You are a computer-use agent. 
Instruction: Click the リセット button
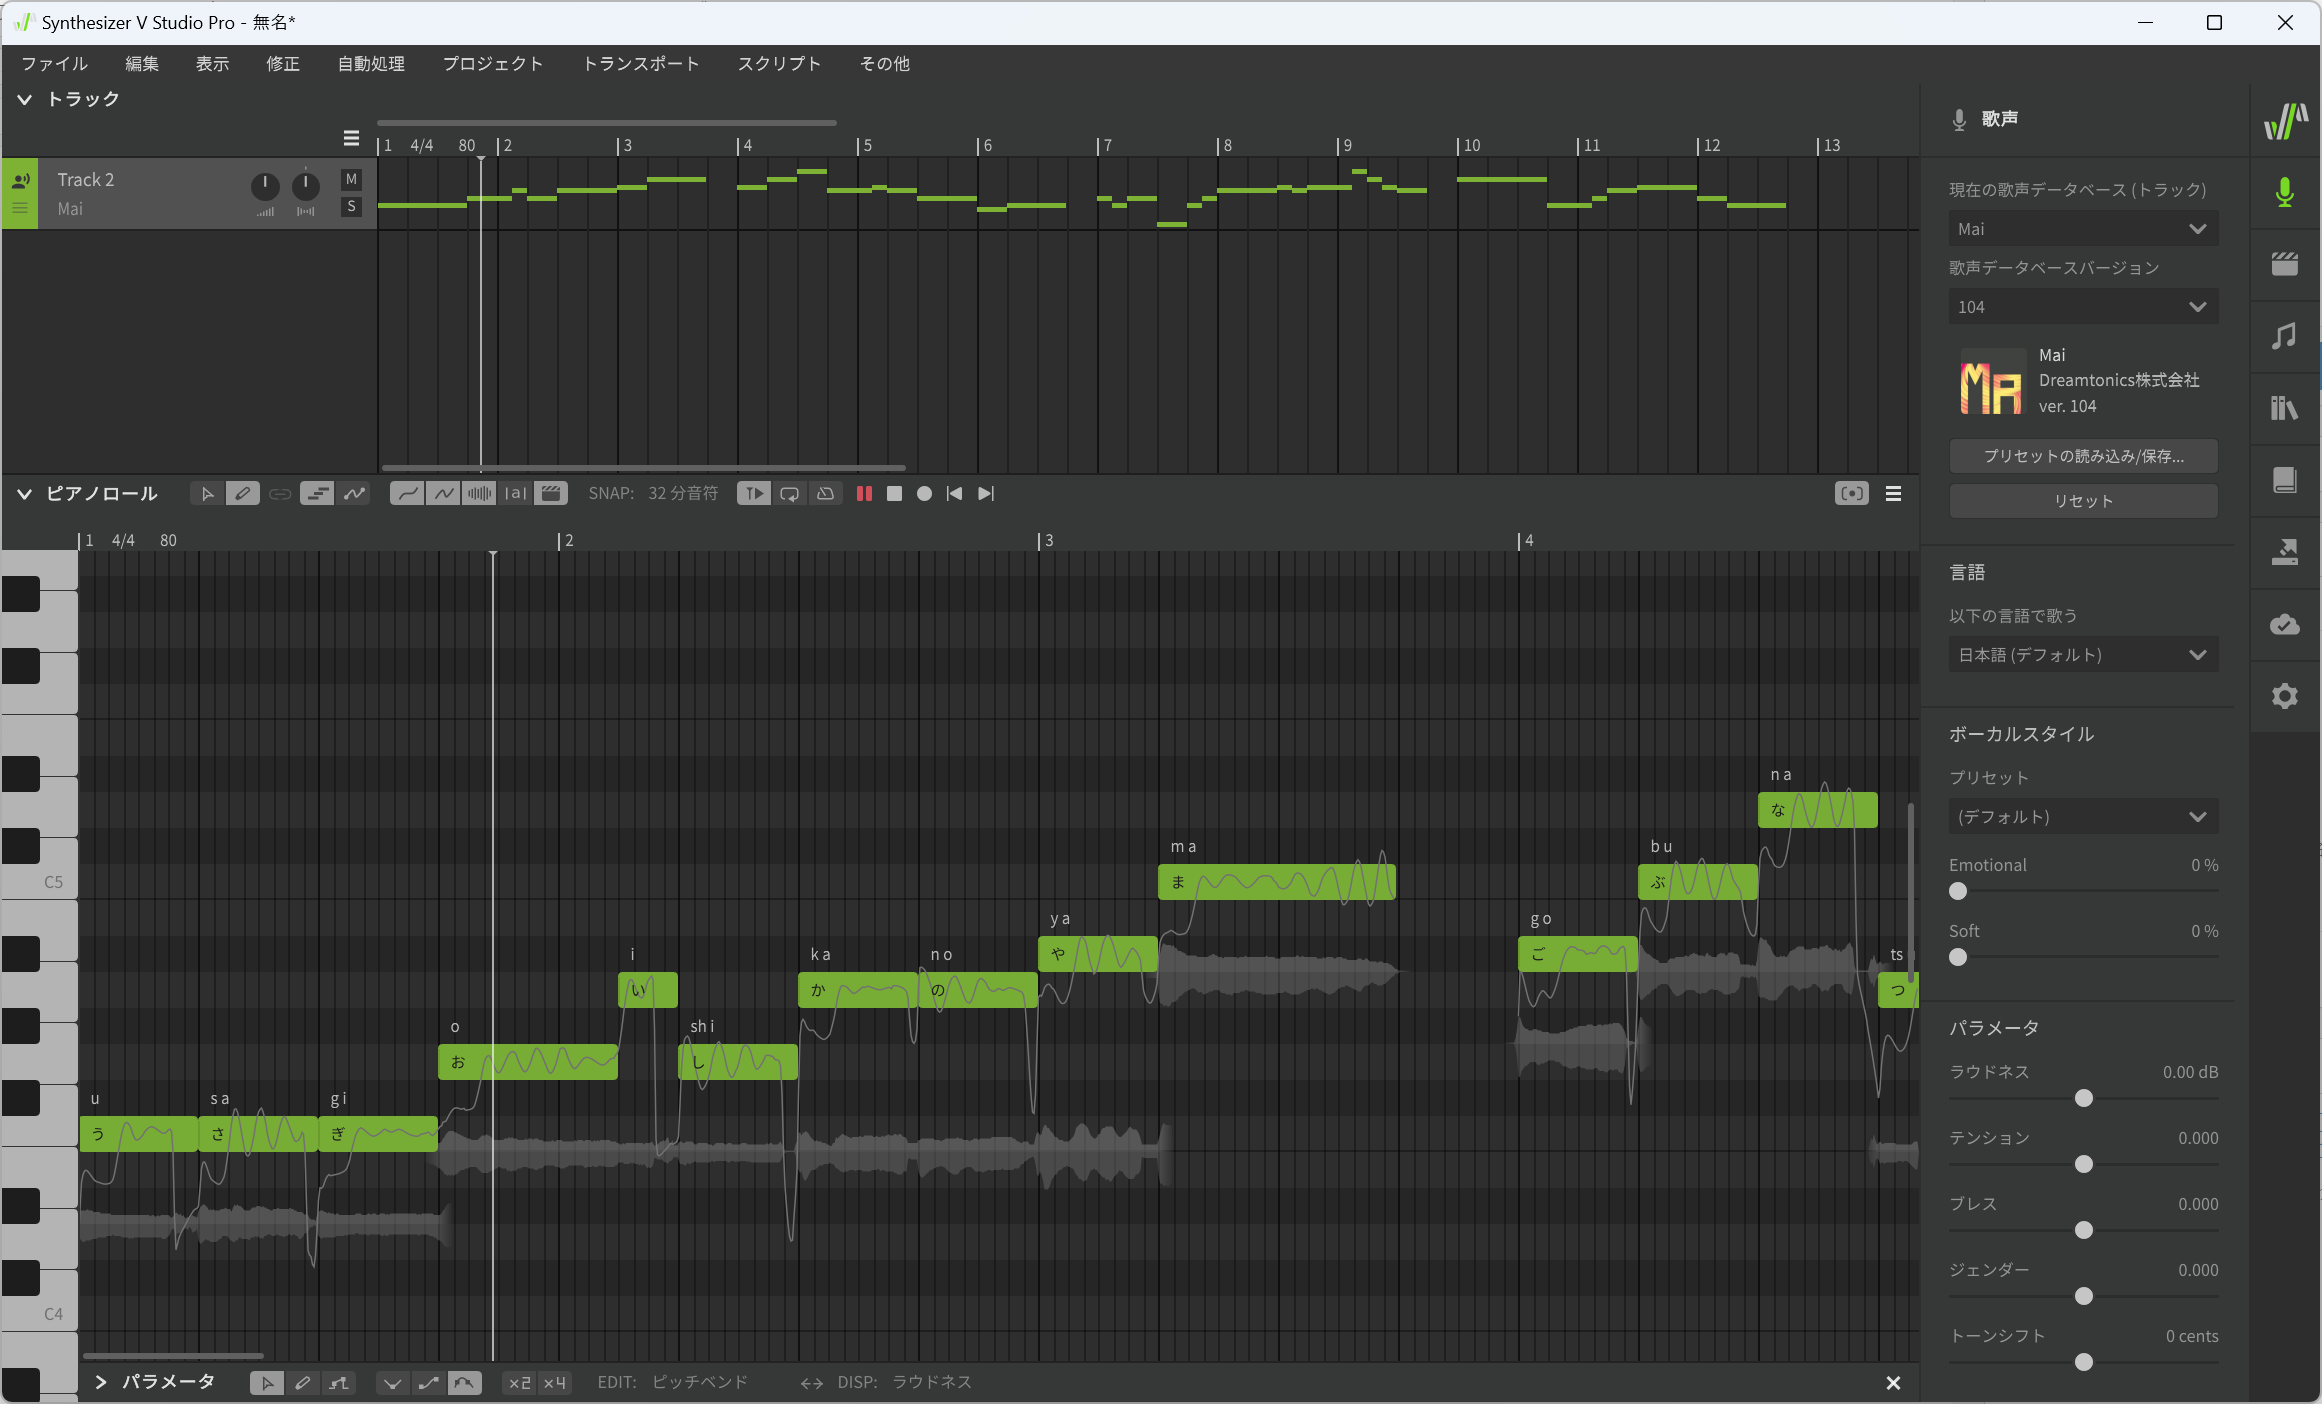point(2083,501)
